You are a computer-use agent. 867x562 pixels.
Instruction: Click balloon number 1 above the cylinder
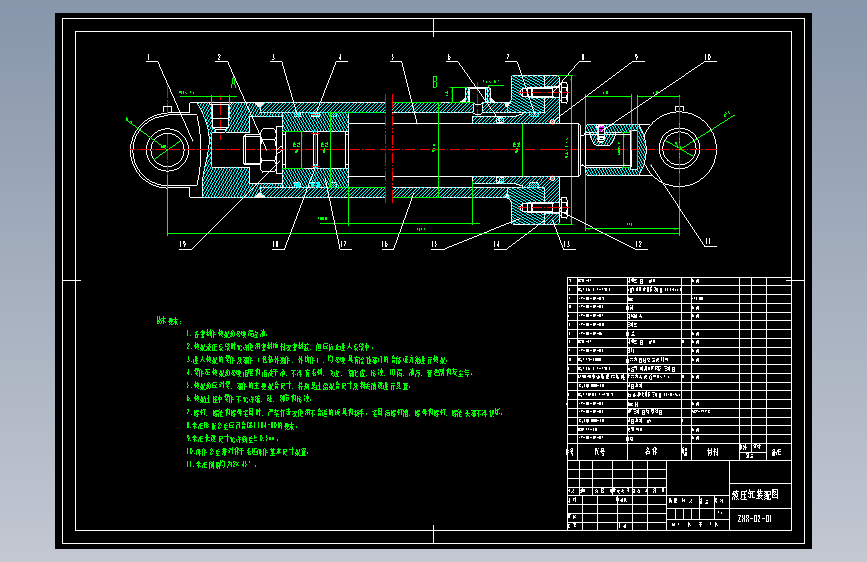tap(148, 57)
